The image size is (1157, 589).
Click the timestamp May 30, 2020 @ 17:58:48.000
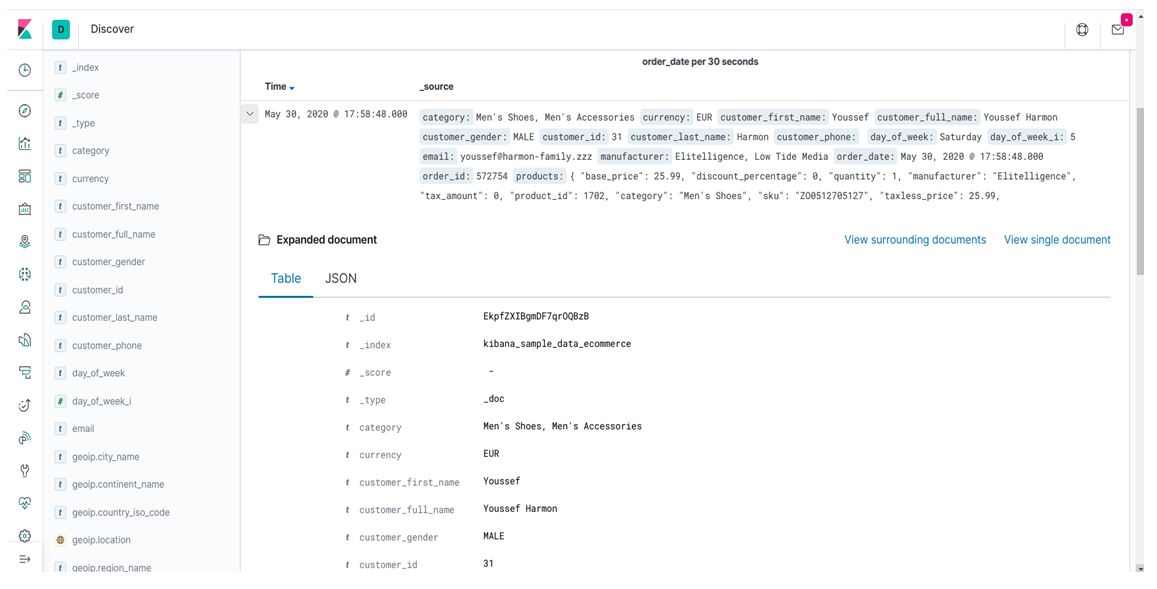point(336,114)
